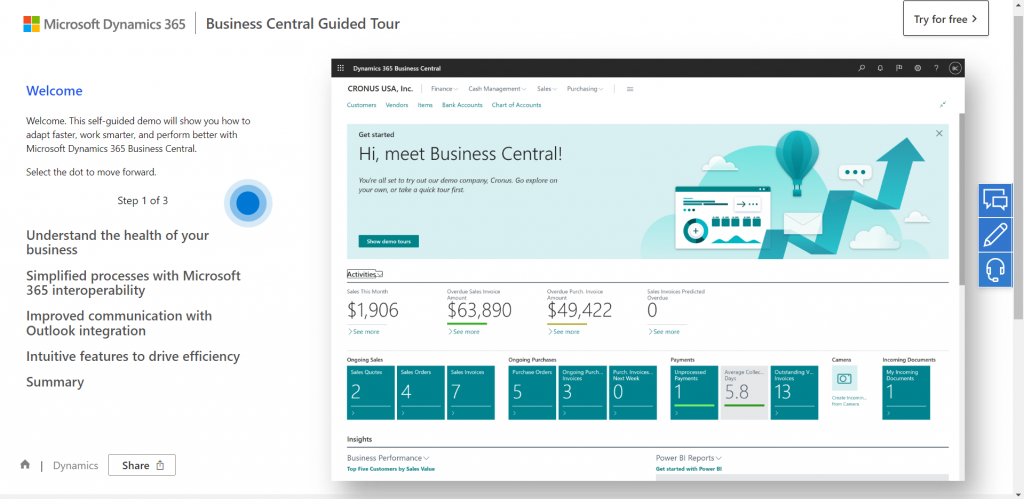Viewport: 1024px width, 499px height.
Task: Click the Share button
Action: pos(142,465)
